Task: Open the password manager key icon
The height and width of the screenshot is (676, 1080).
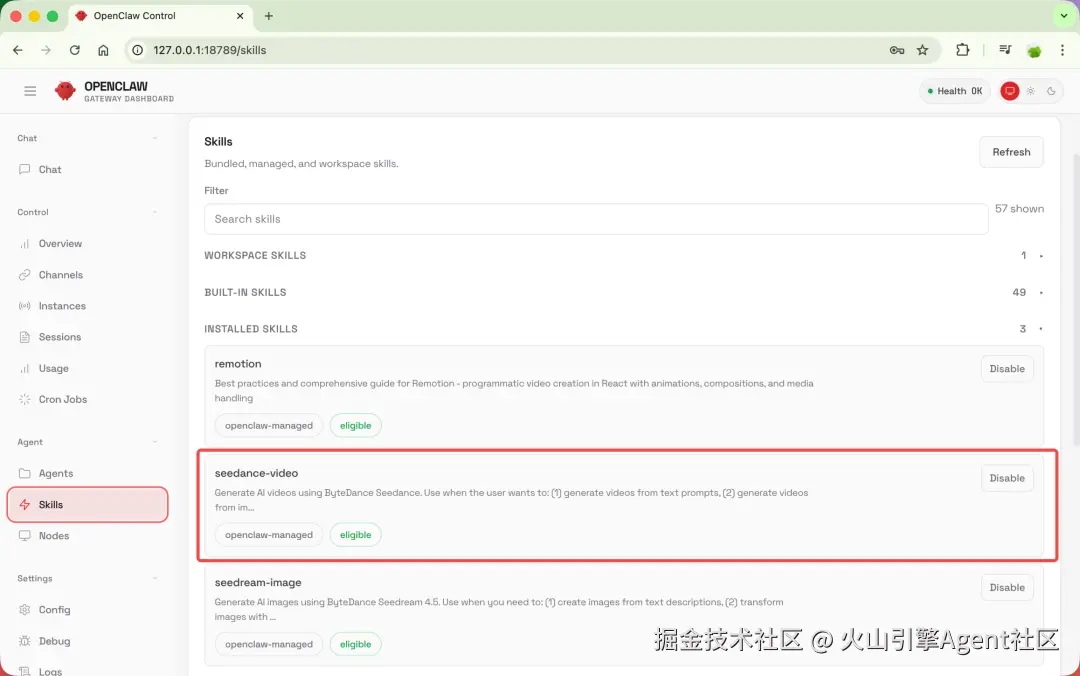Action: (x=896, y=50)
